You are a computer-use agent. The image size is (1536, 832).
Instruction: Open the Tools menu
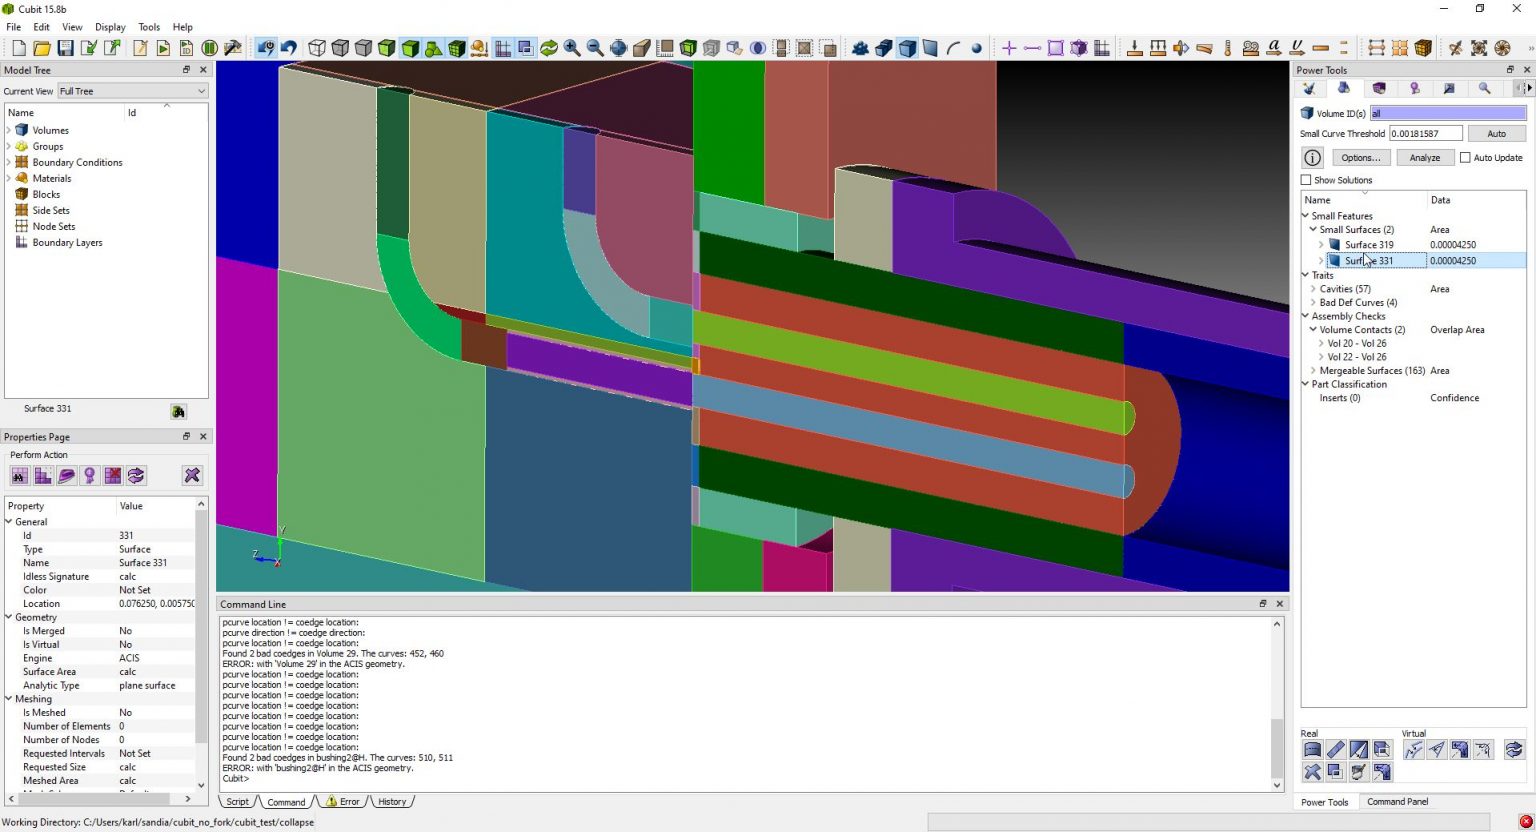tap(148, 27)
